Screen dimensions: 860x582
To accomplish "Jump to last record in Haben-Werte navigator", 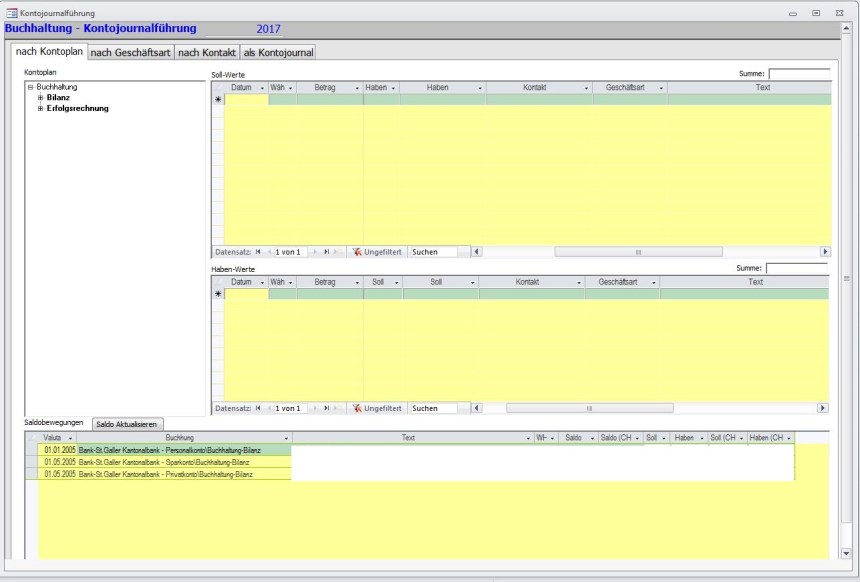I will tap(326, 408).
